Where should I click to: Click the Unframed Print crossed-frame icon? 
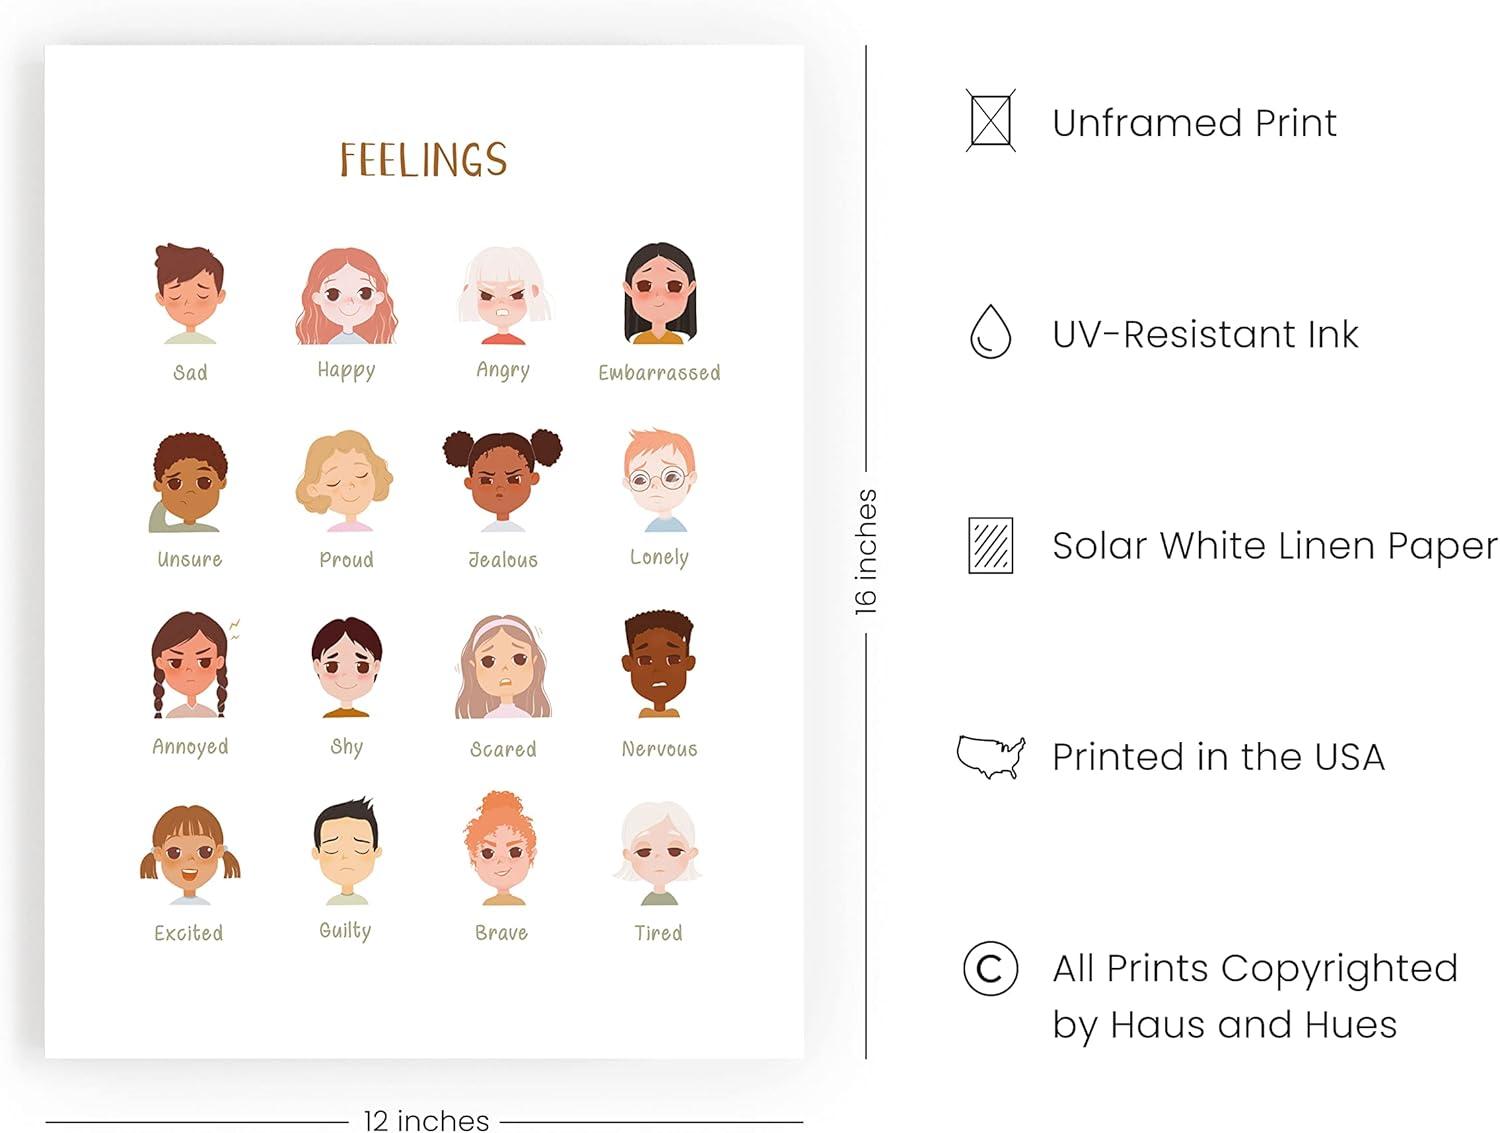[990, 121]
